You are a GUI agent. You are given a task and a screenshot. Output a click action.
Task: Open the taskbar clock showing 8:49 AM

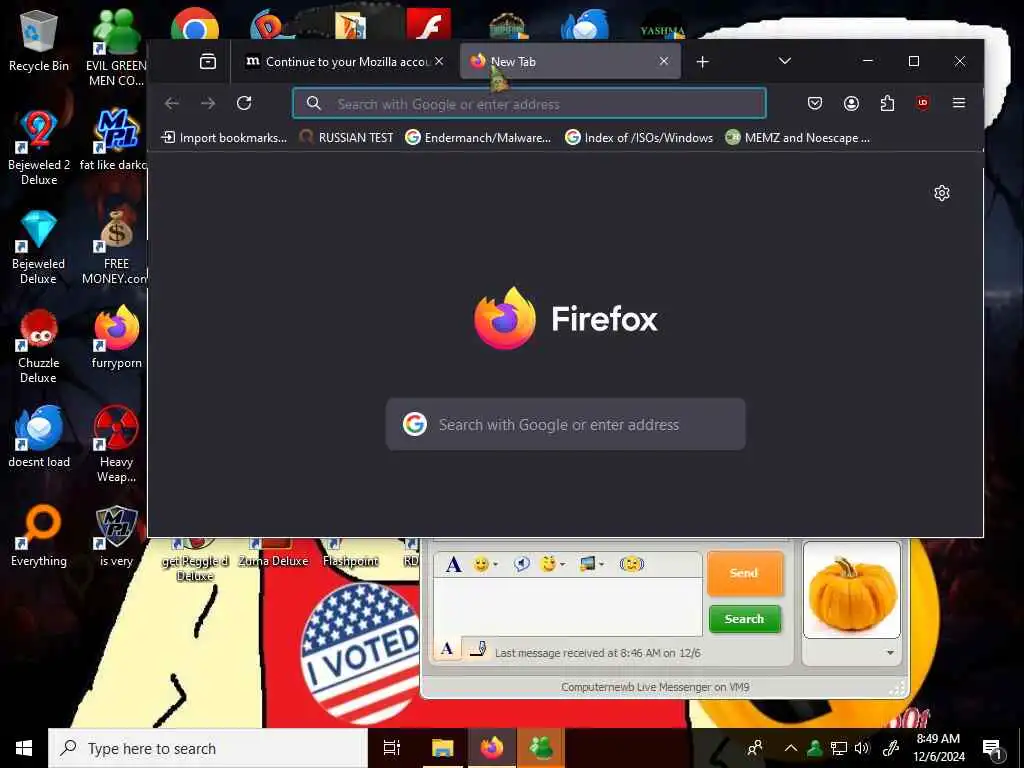(x=938, y=748)
